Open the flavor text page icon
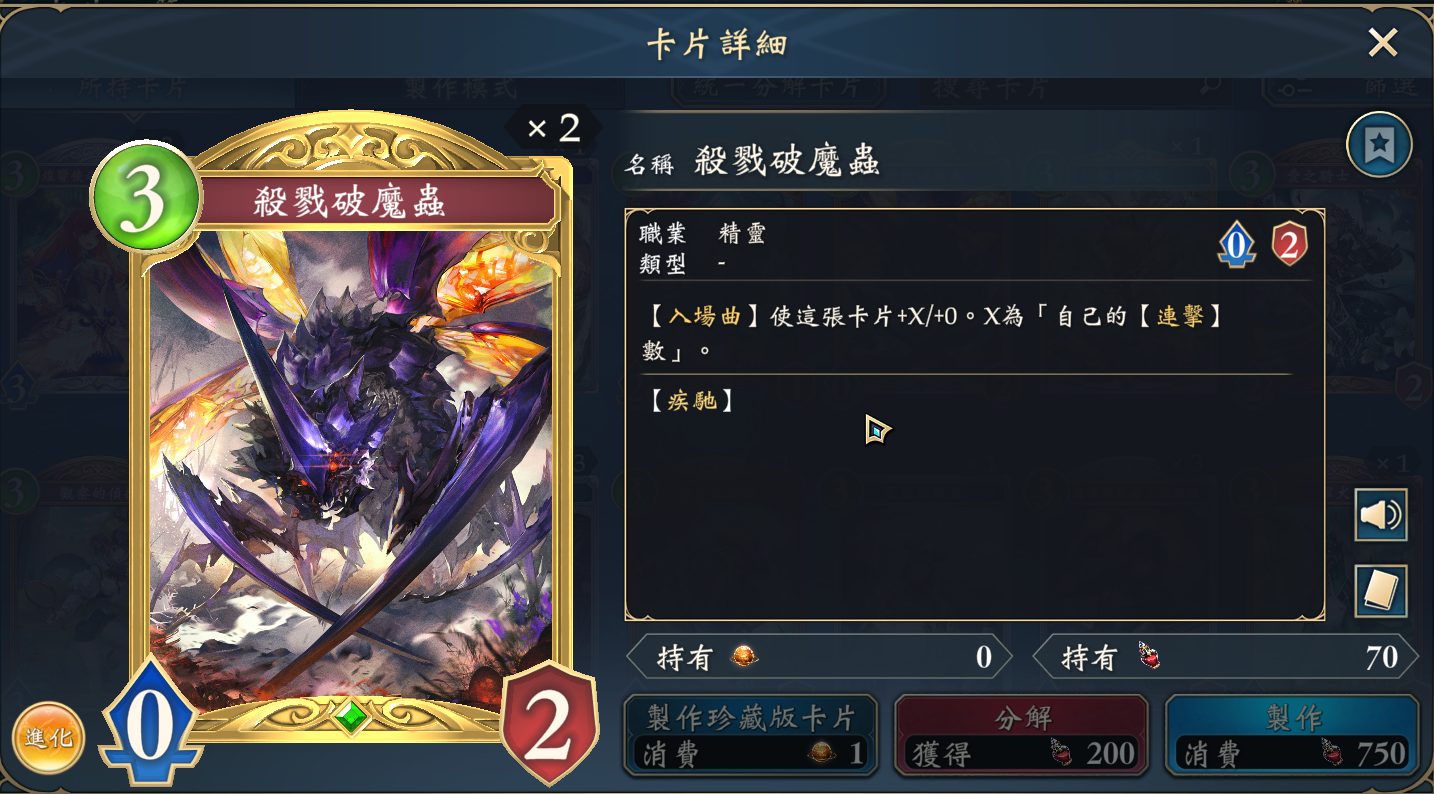 pyautogui.click(x=1381, y=591)
